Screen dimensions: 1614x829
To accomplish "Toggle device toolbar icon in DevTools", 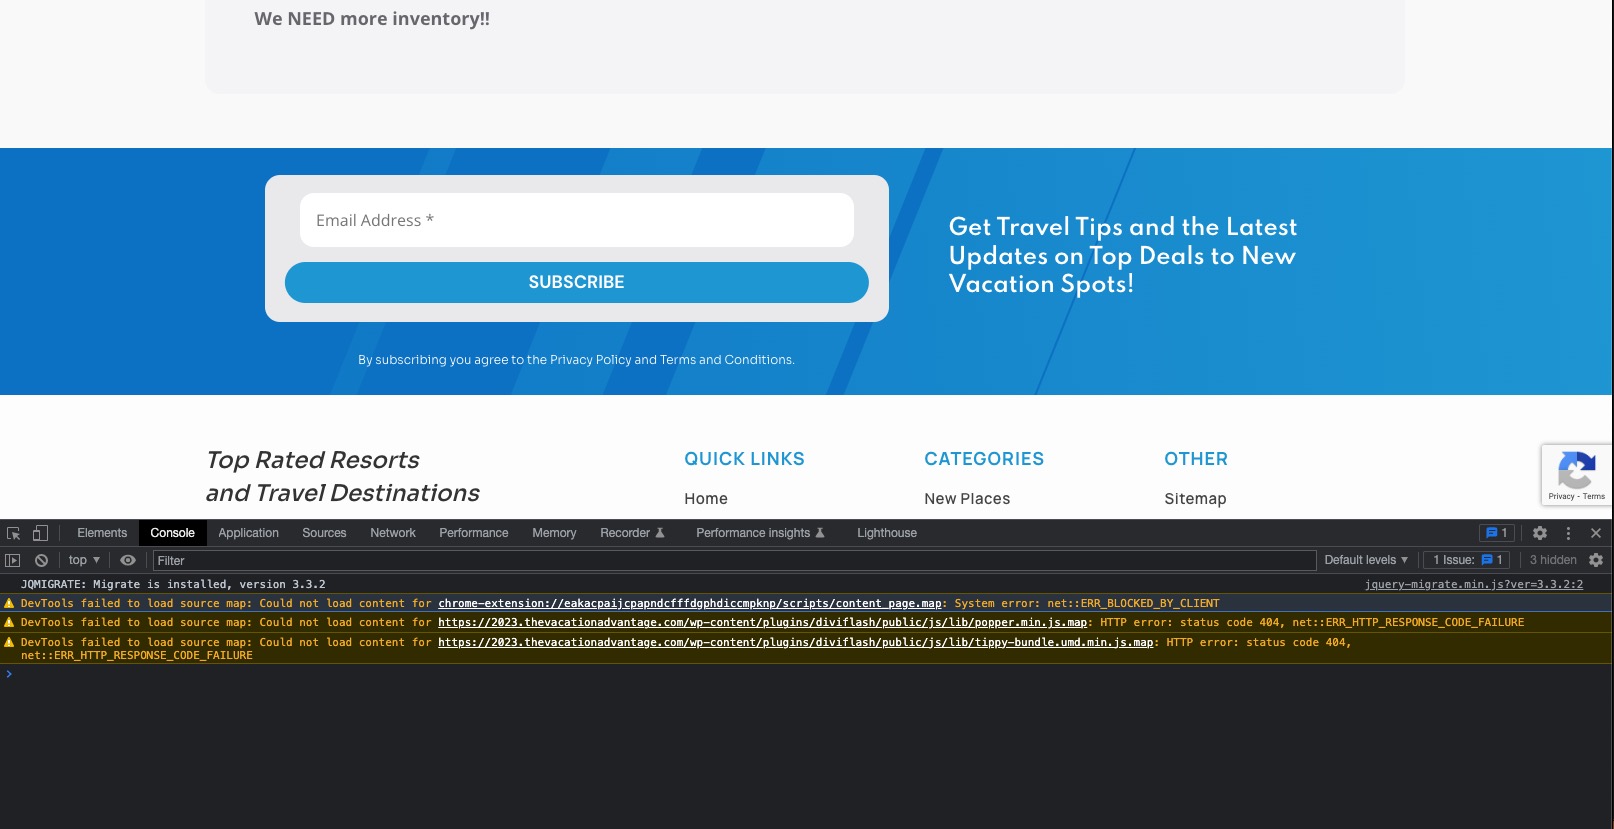I will tap(40, 533).
